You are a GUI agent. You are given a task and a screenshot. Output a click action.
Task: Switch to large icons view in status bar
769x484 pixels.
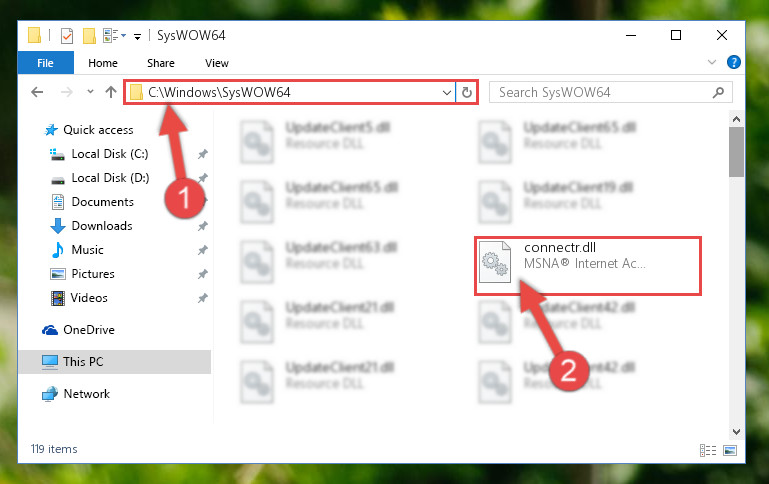tap(730, 450)
